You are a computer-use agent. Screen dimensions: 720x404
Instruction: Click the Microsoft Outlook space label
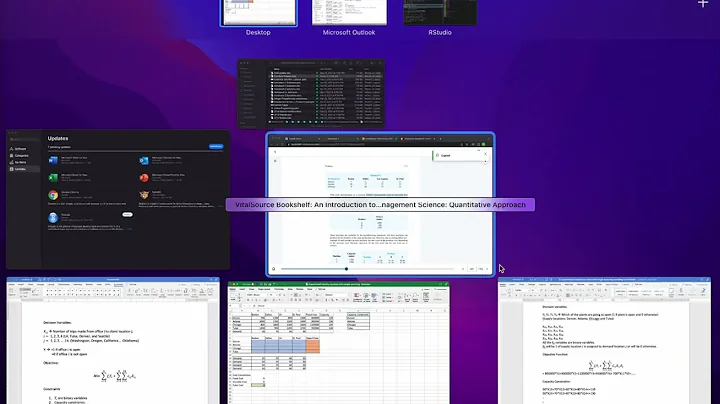coord(349,33)
